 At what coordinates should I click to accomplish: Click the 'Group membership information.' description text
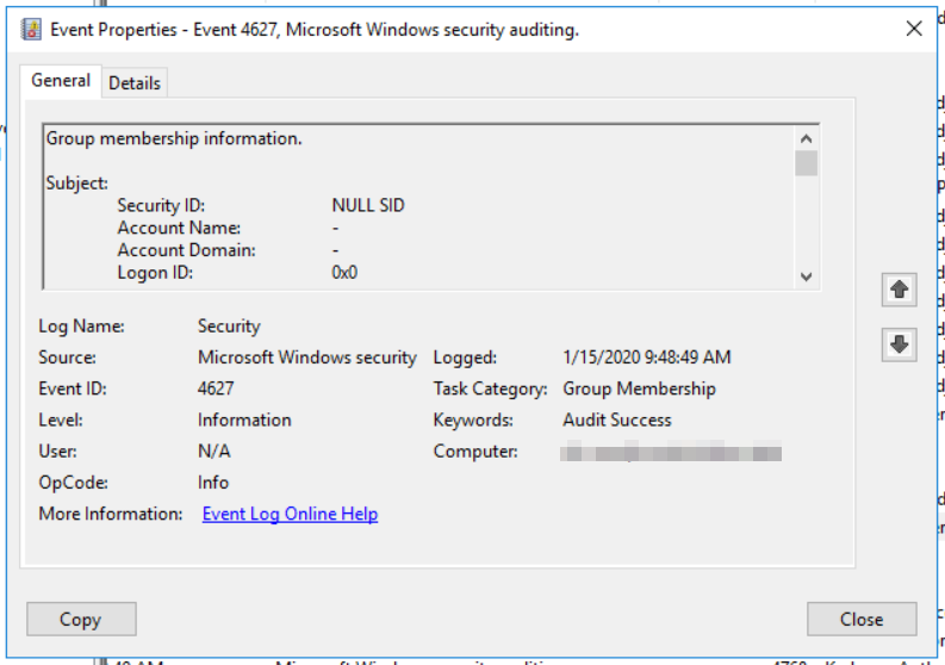pos(174,139)
